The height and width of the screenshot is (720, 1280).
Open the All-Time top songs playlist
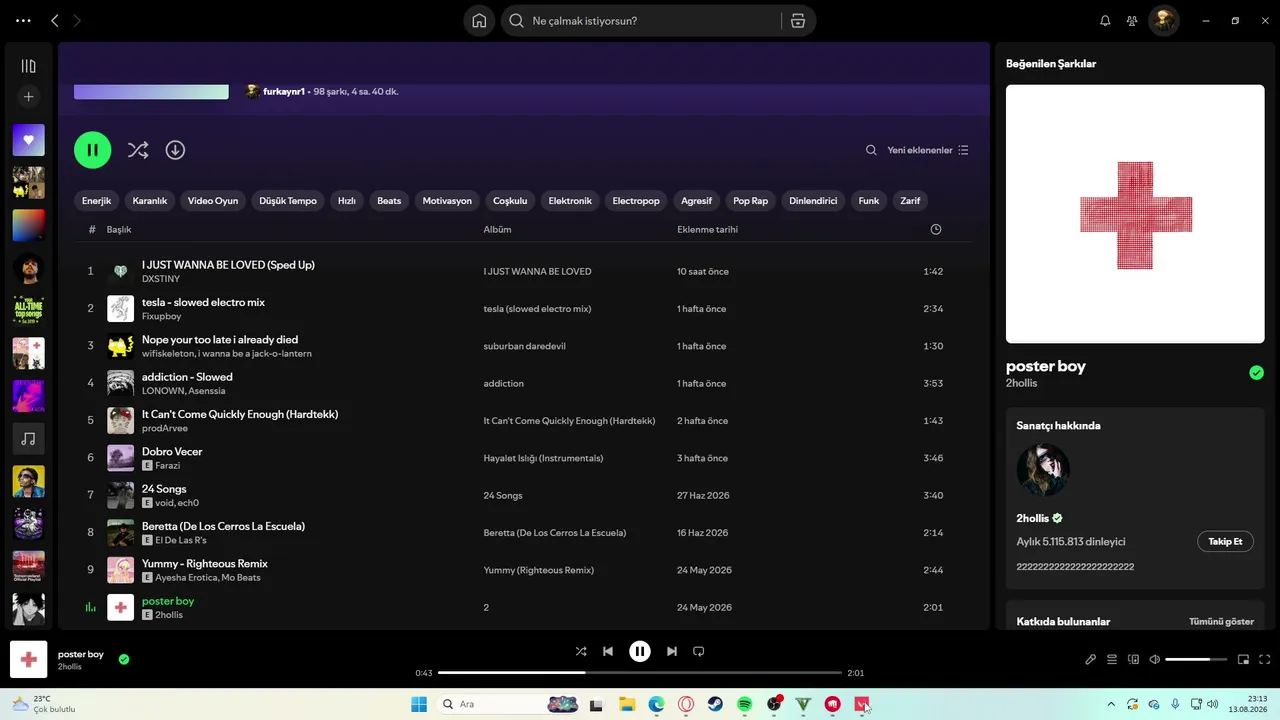tap(28, 311)
